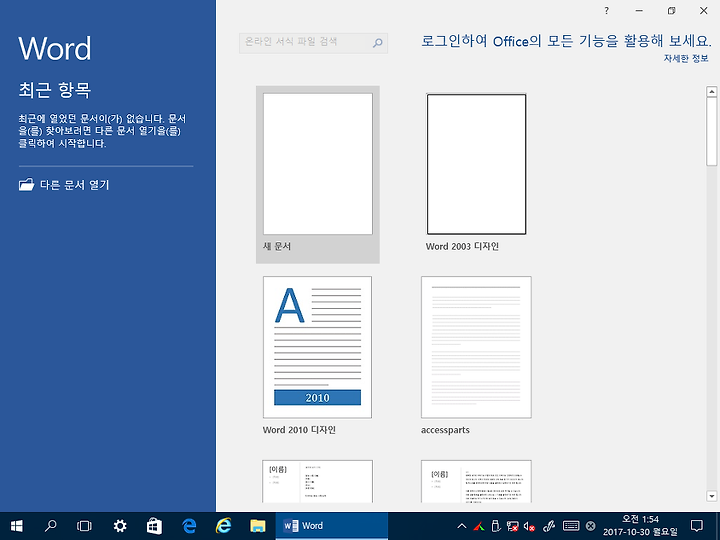Screen dimensions: 720x540
Task: Click the touch keyboard tray icon
Action: 571,526
